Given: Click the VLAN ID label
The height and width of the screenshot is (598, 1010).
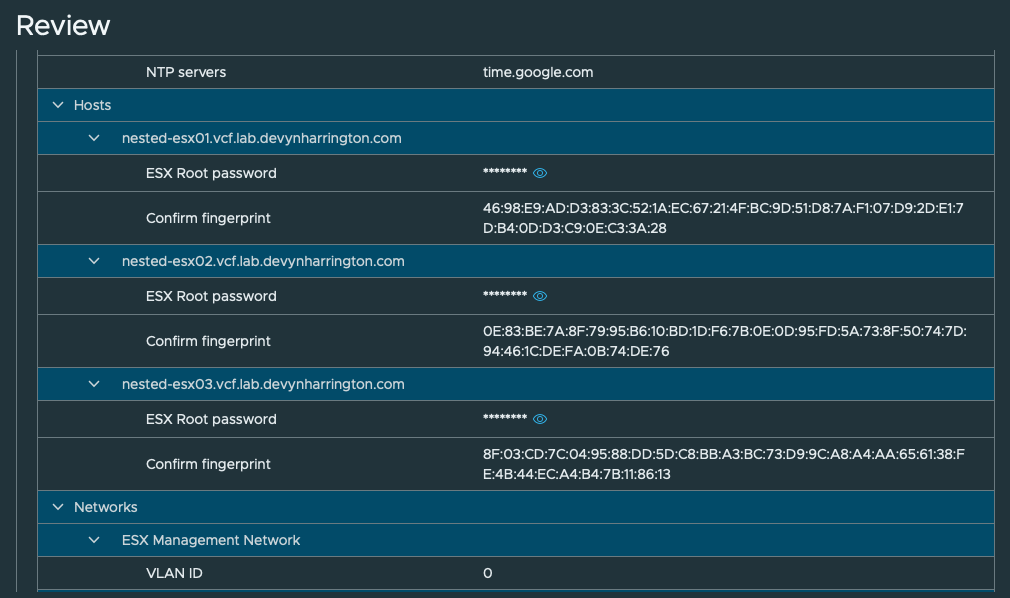Looking at the screenshot, I should [x=174, y=573].
